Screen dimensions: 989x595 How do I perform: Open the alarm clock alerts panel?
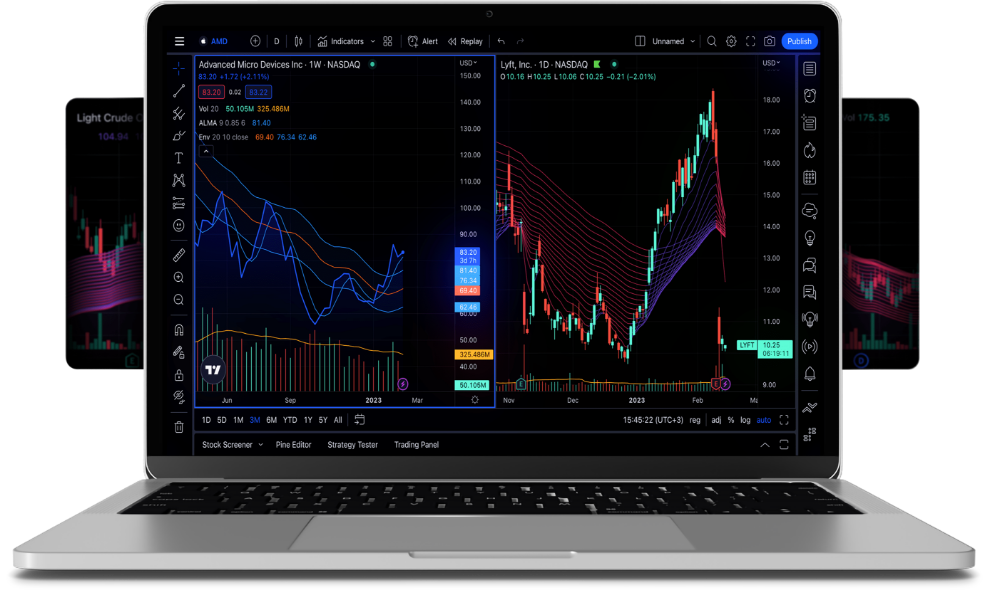tap(809, 96)
